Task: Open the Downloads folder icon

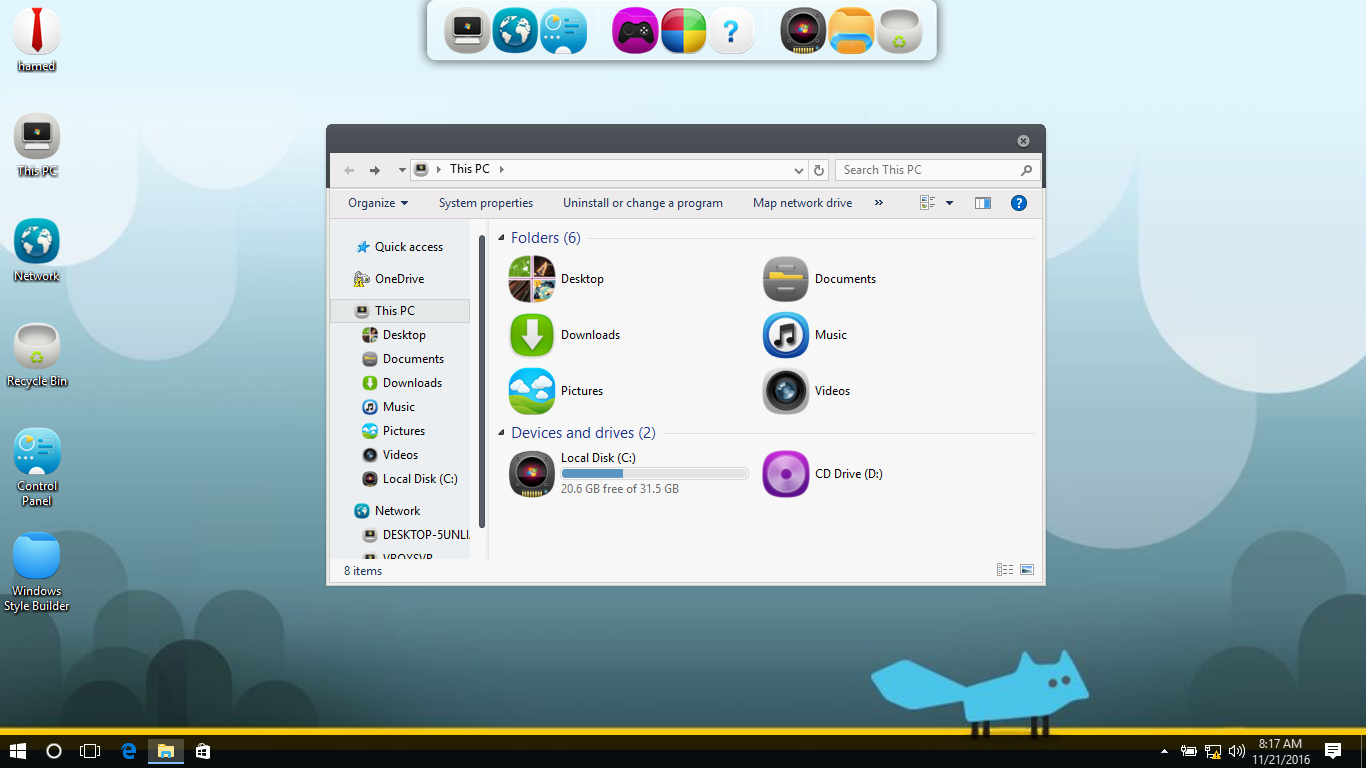Action: (531, 335)
